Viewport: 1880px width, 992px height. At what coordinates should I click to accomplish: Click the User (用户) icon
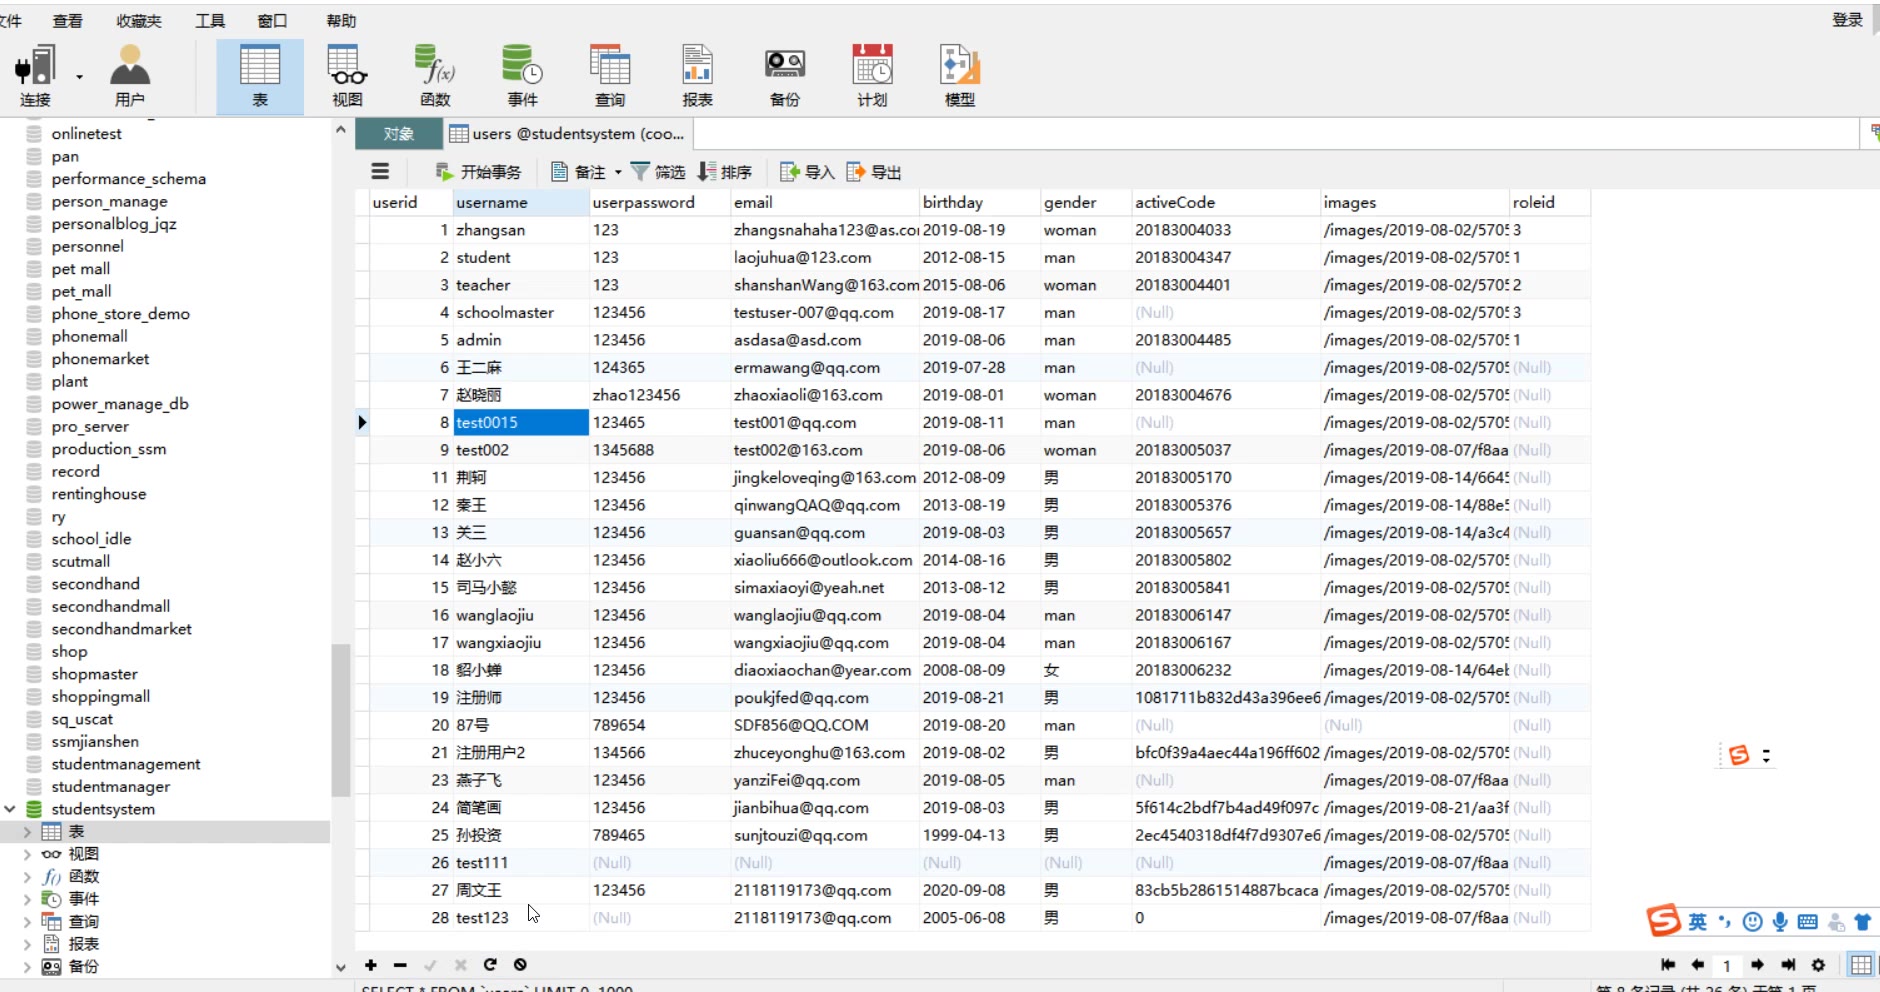tap(129, 75)
